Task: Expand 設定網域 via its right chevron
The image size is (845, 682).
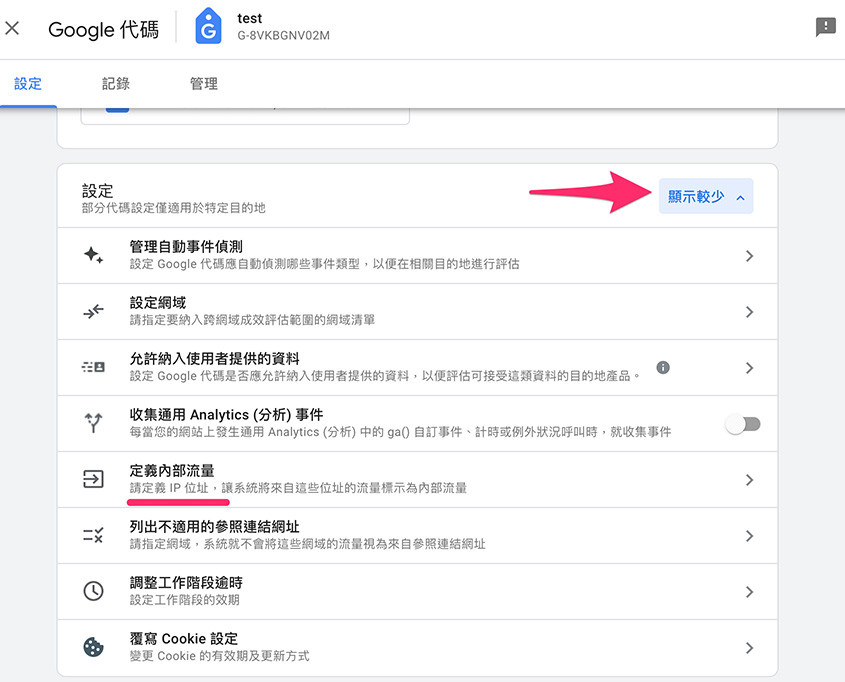Action: (749, 312)
